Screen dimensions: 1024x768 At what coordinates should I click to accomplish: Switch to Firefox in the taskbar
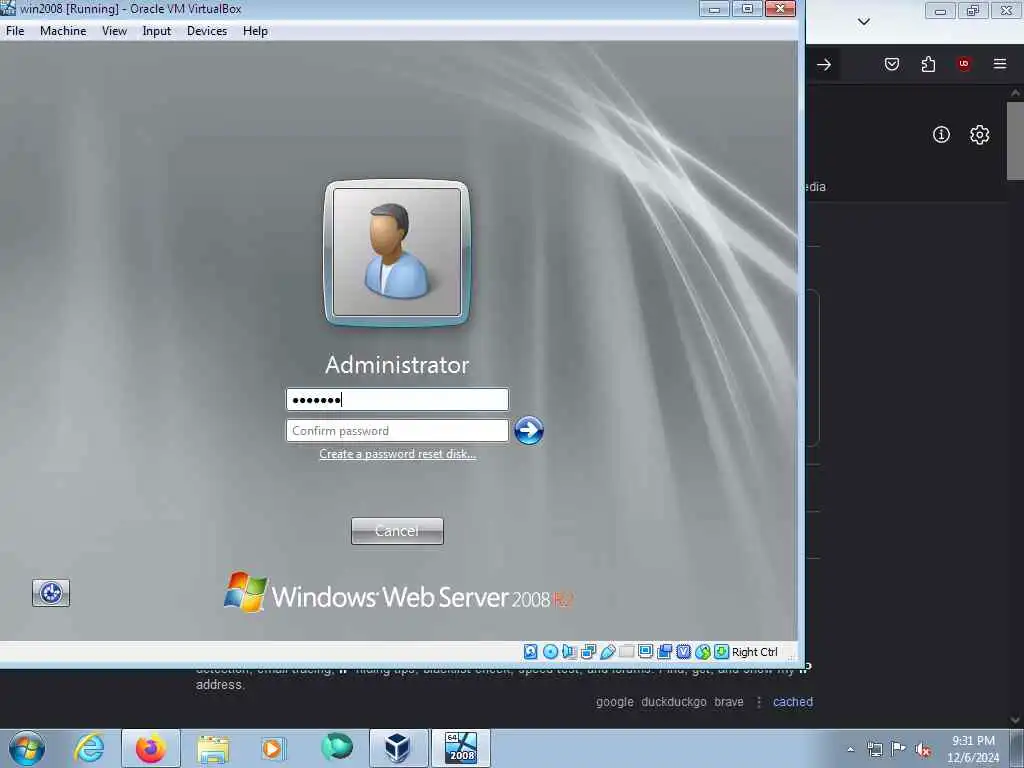coord(151,748)
